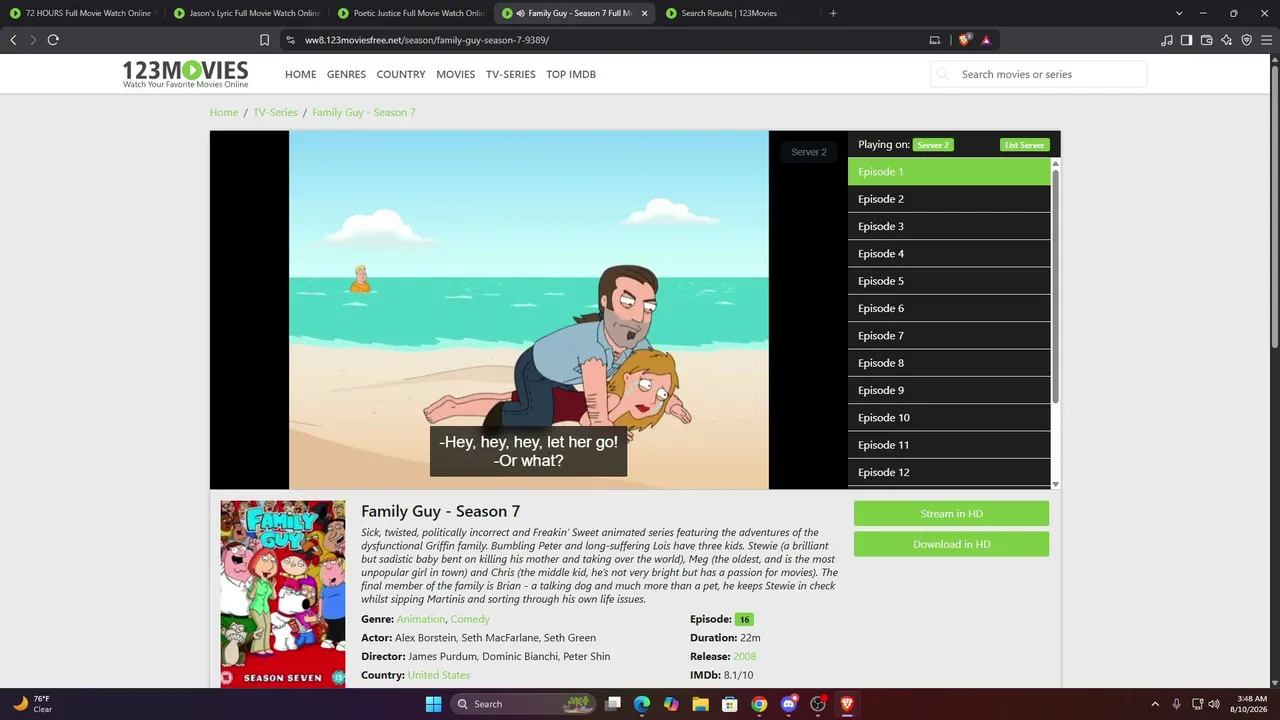Open the HOME menu item
Screen dimensions: 1280x720
pos(300,74)
